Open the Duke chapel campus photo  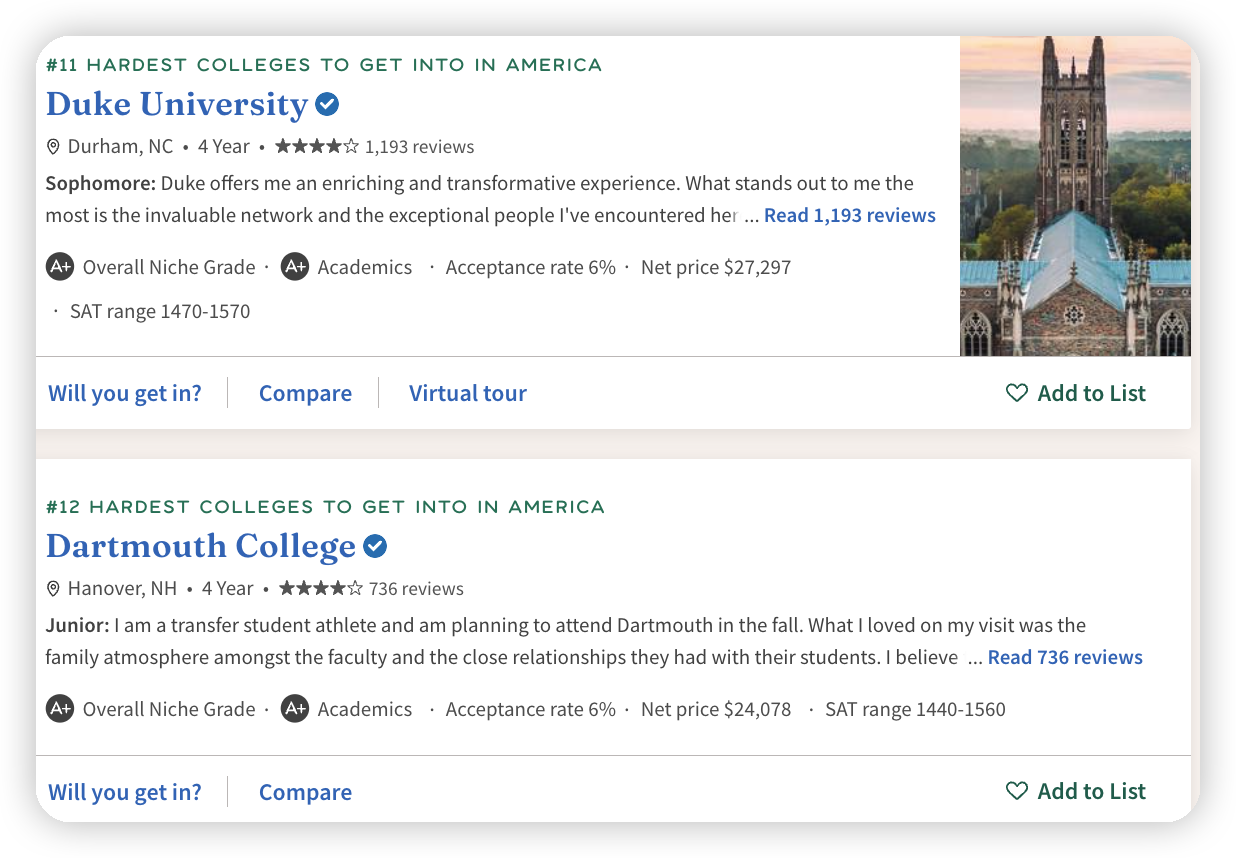[1075, 196]
